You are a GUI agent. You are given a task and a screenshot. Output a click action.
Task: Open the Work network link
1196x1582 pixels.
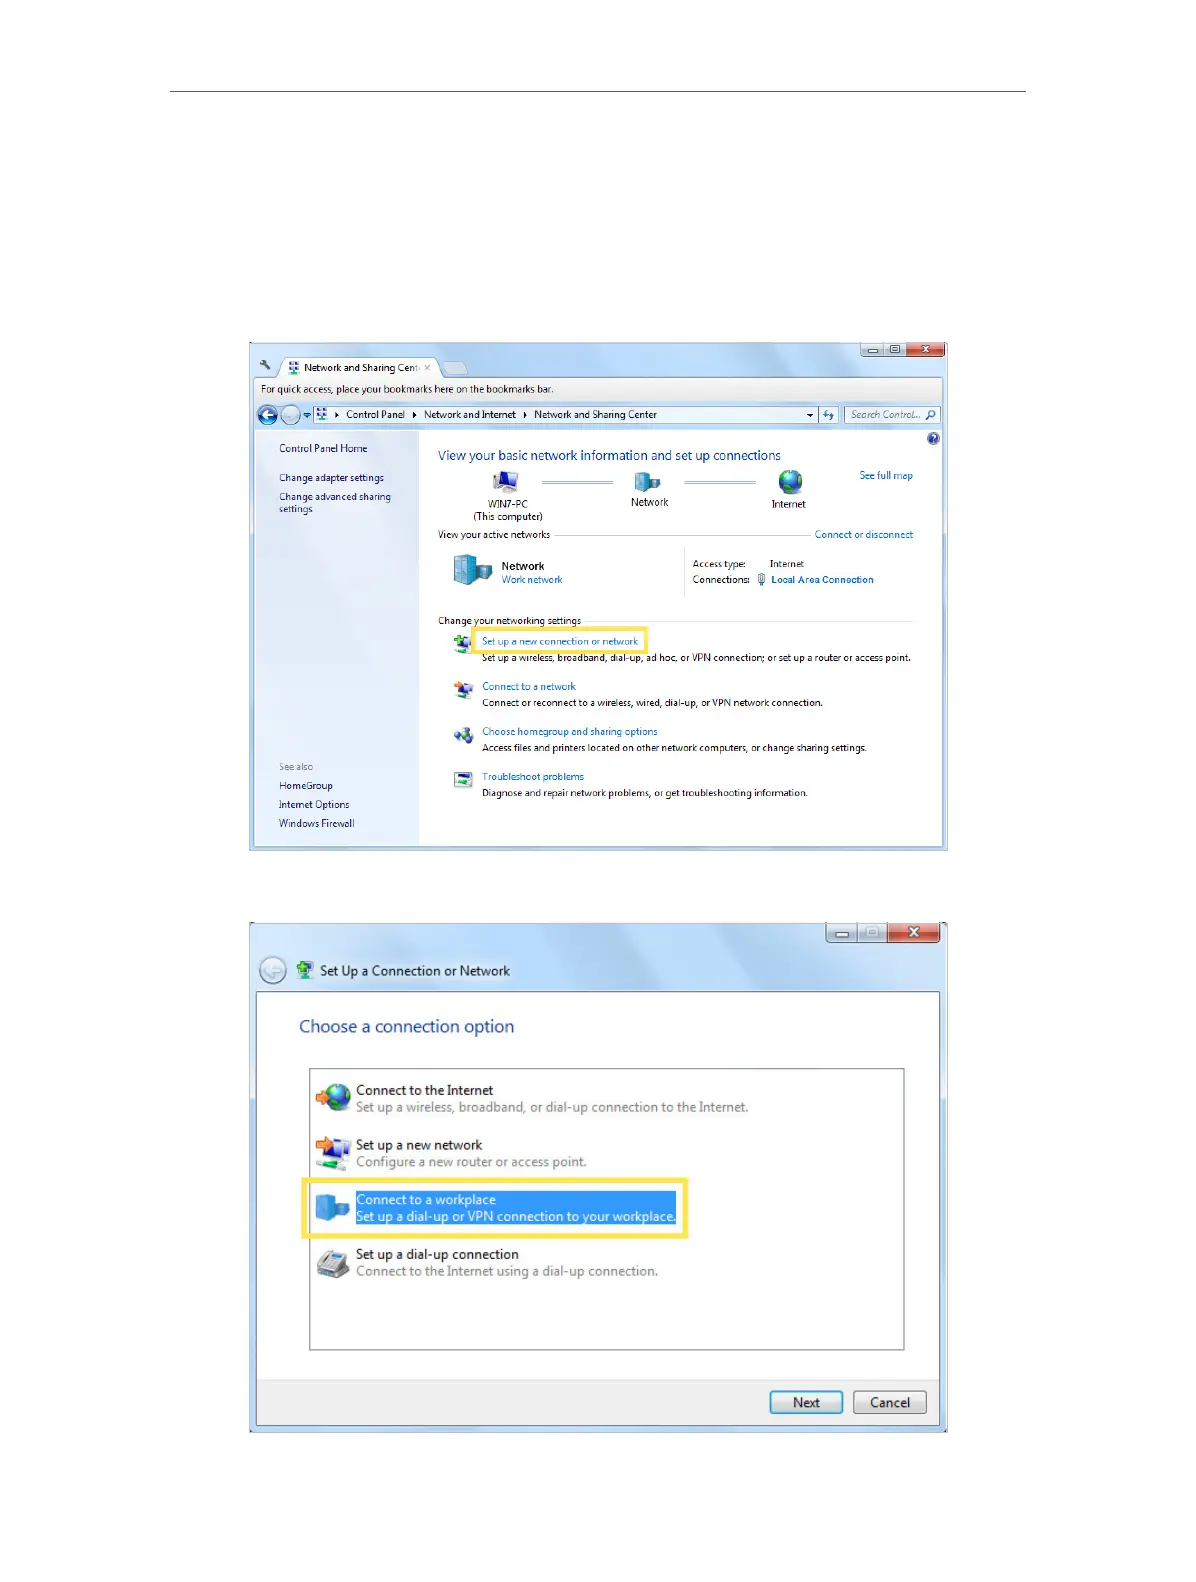tap(532, 580)
